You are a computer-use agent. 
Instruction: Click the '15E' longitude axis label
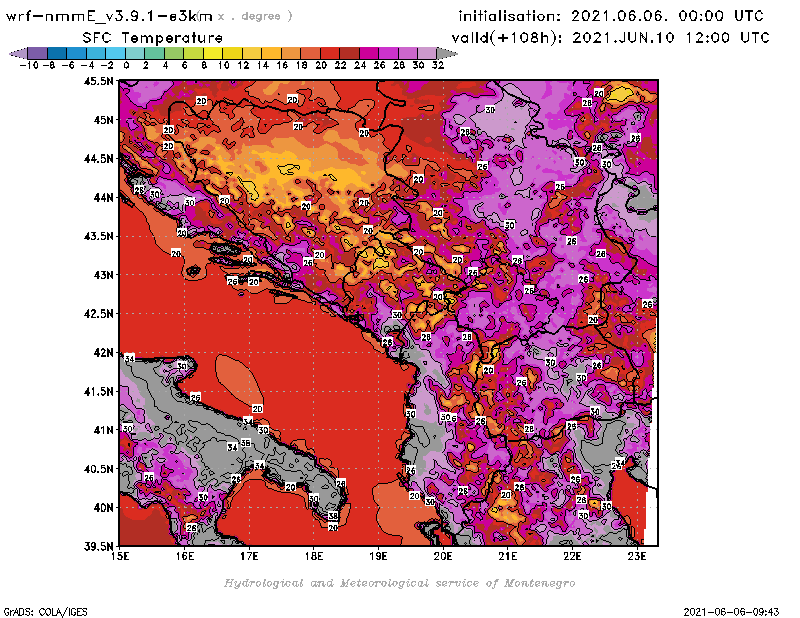click(x=120, y=556)
